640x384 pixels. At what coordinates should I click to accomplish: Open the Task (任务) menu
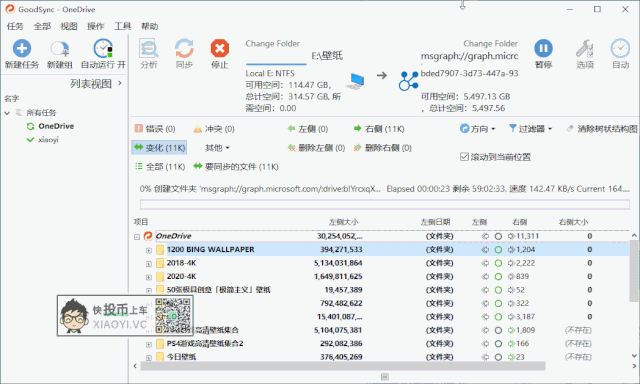(15, 26)
